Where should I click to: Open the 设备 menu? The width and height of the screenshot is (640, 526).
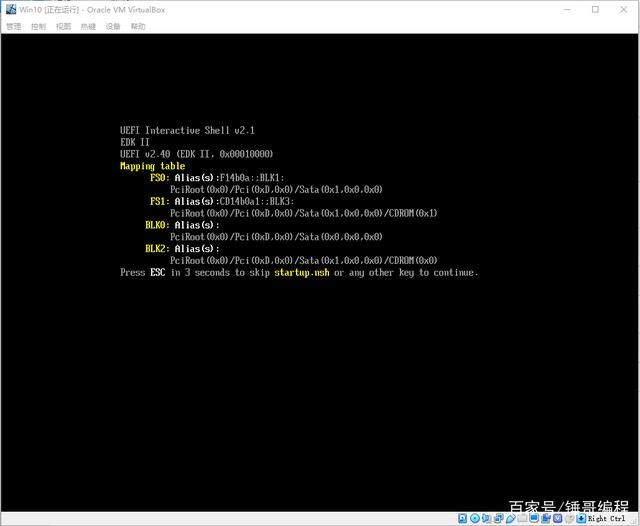click(x=113, y=27)
